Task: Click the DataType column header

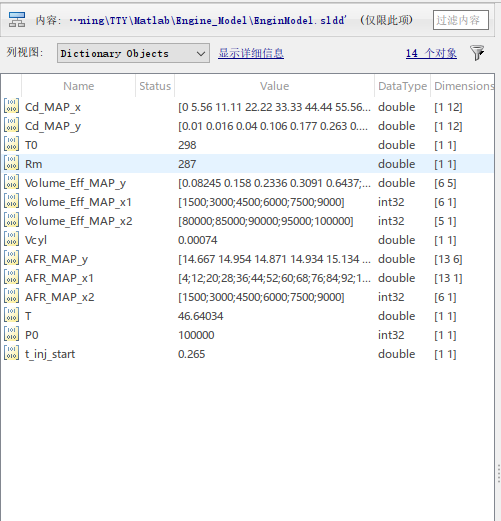Action: click(x=402, y=86)
